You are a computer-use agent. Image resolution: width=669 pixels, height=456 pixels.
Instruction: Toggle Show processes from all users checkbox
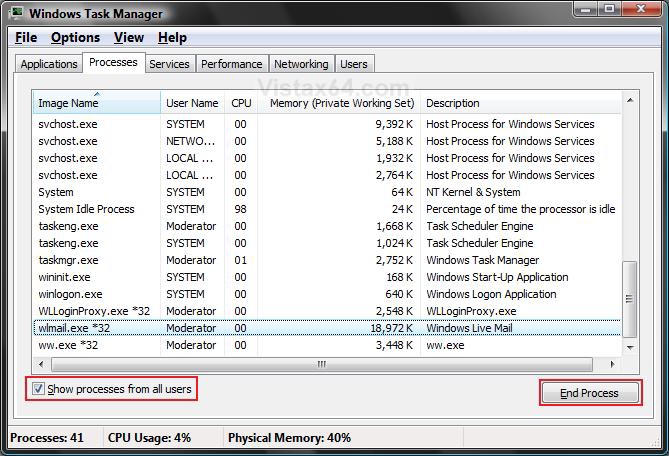pos(38,389)
